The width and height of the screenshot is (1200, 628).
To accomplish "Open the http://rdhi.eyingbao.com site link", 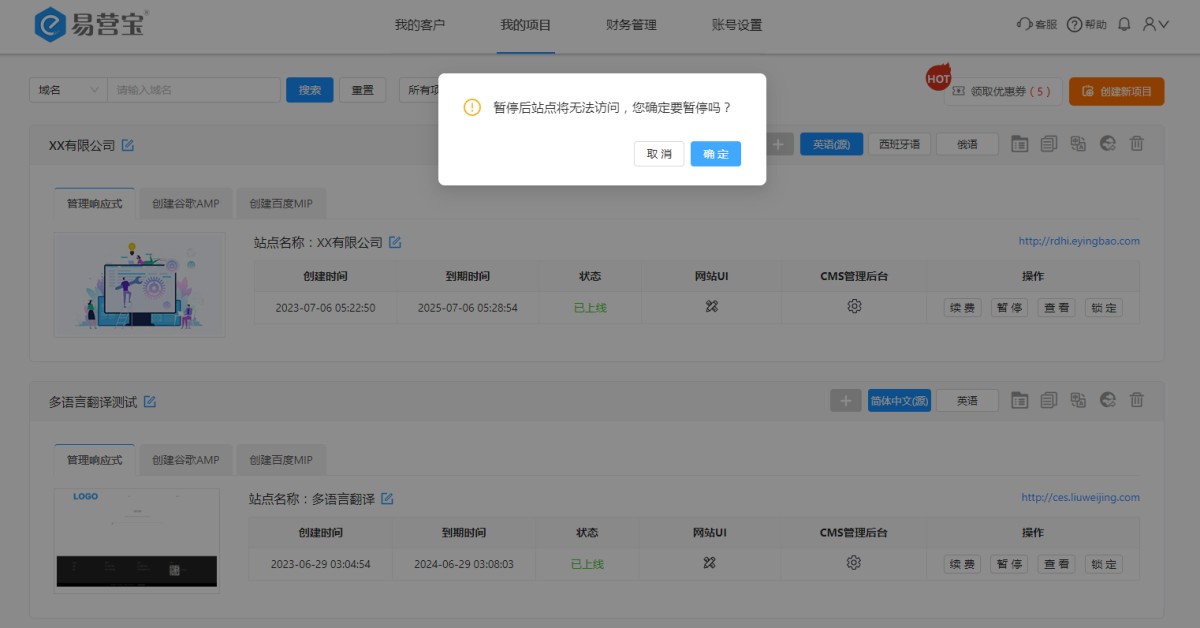I will (x=1078, y=241).
